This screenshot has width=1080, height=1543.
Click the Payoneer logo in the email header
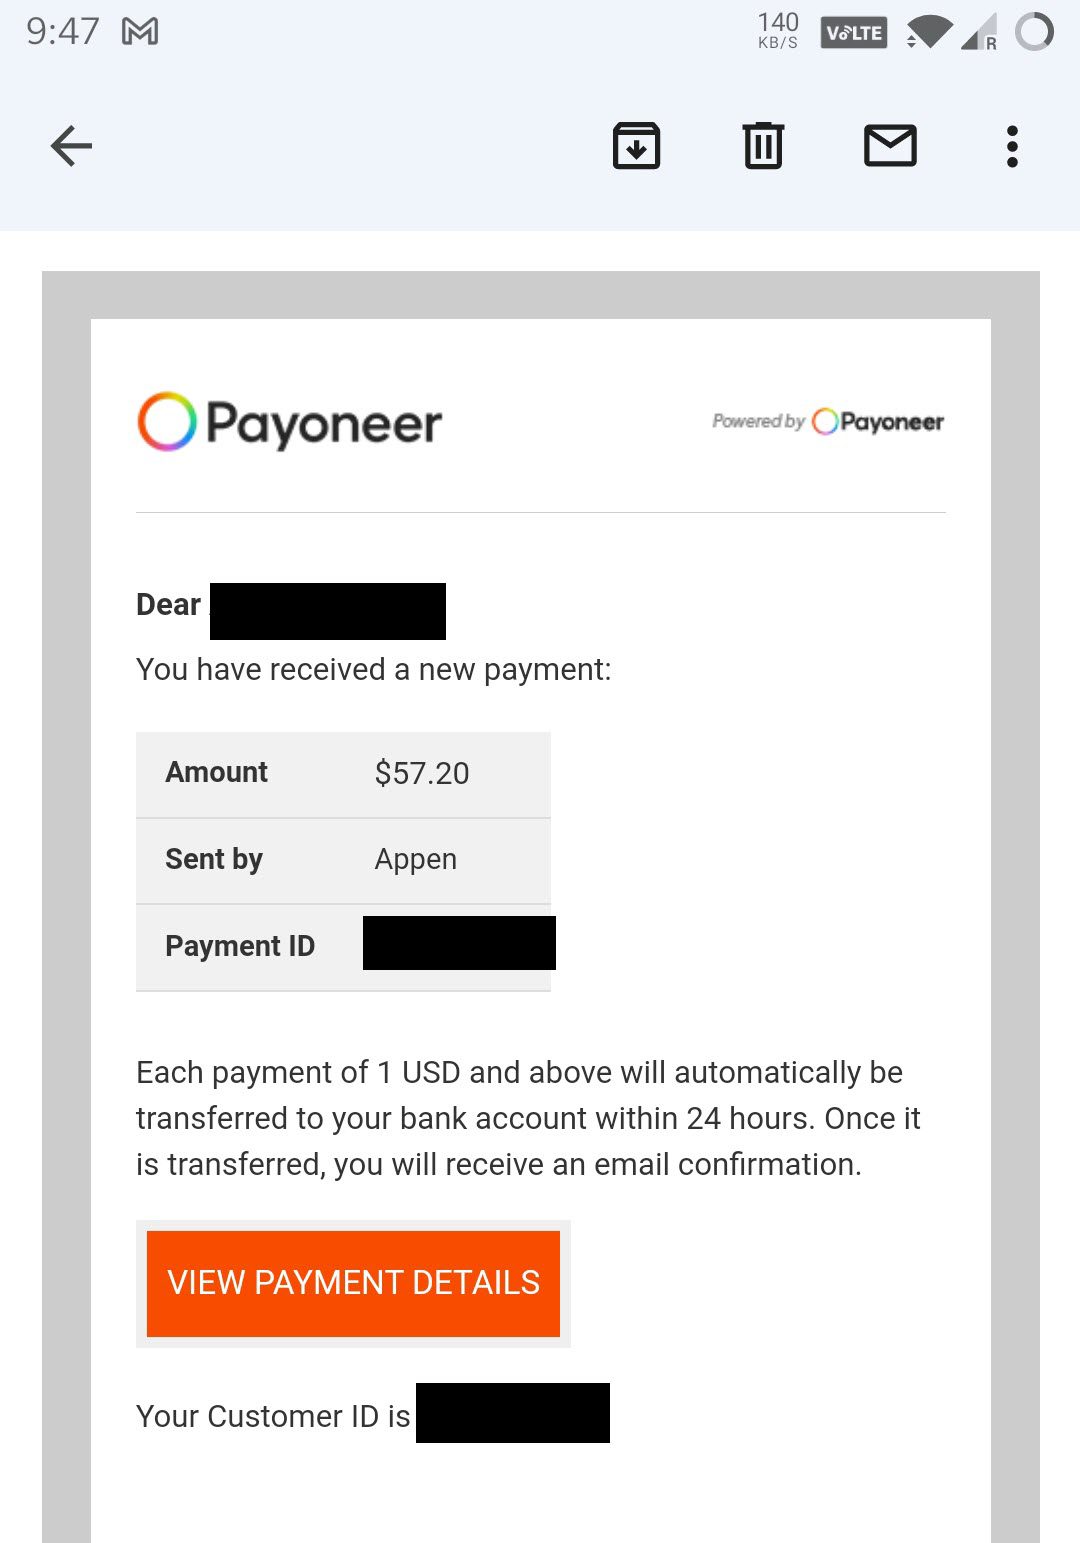point(288,421)
